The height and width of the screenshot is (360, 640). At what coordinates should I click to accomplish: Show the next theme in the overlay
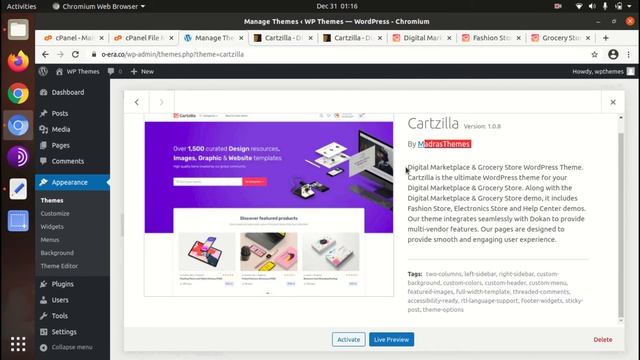pos(162,102)
